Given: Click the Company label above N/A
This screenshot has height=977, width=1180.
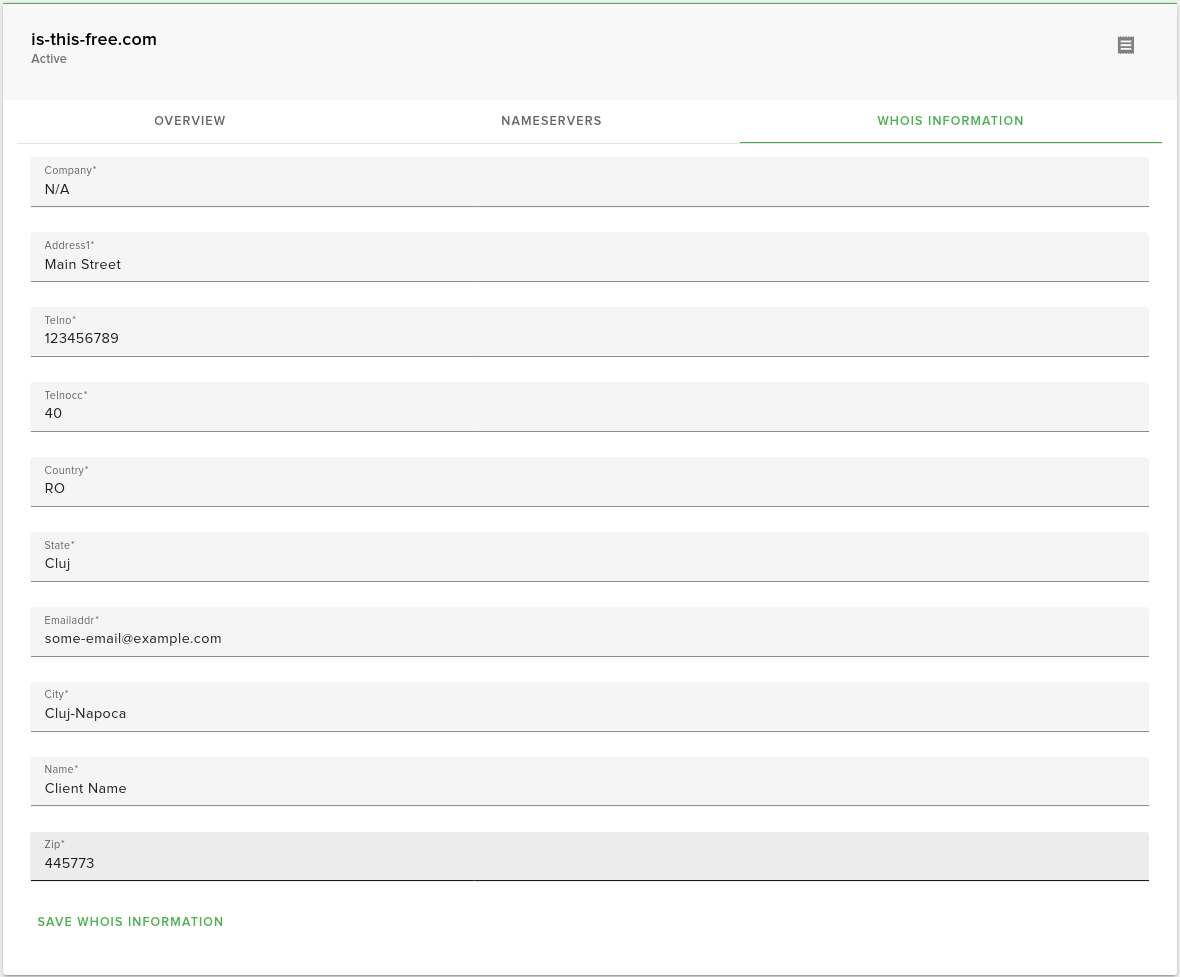Looking at the screenshot, I should pyautogui.click(x=70, y=170).
